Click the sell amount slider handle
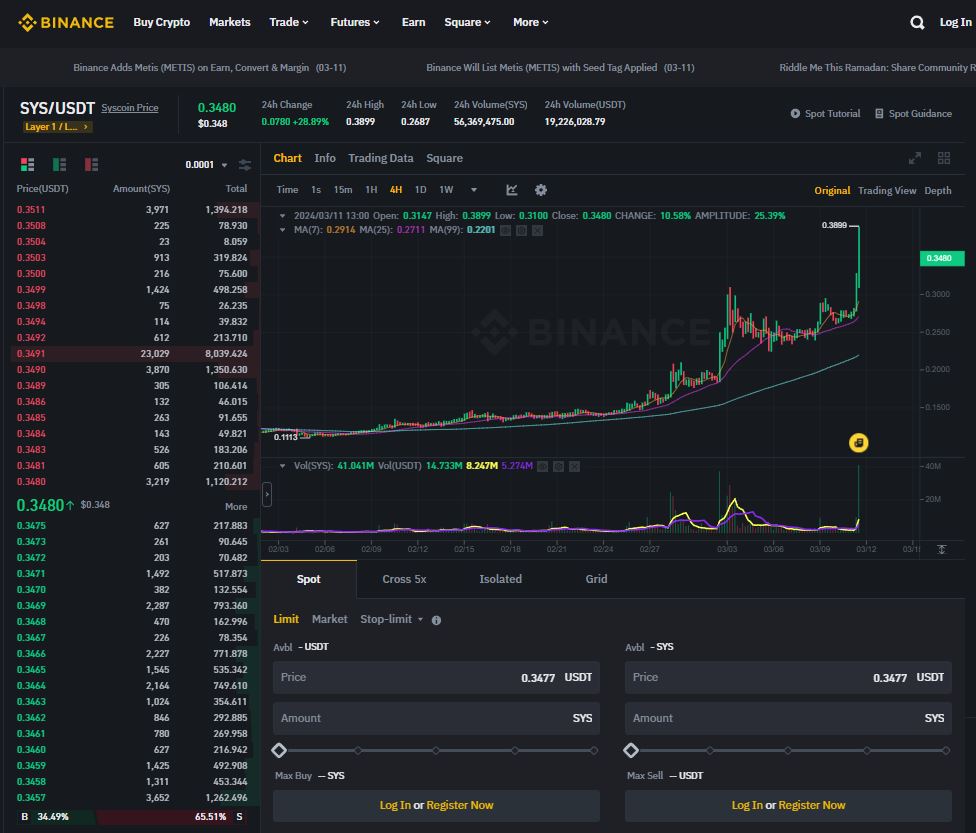Screen dimensions: 976x833 631,750
